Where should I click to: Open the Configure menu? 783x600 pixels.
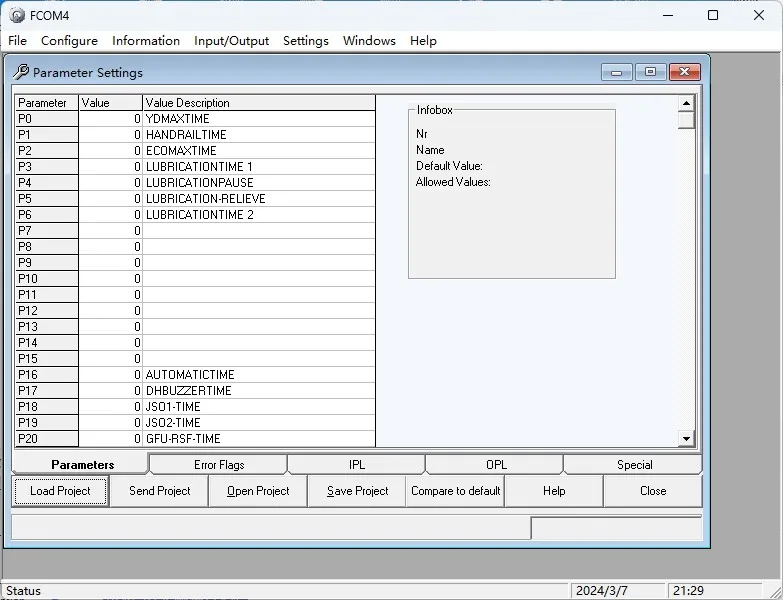pyautogui.click(x=69, y=41)
